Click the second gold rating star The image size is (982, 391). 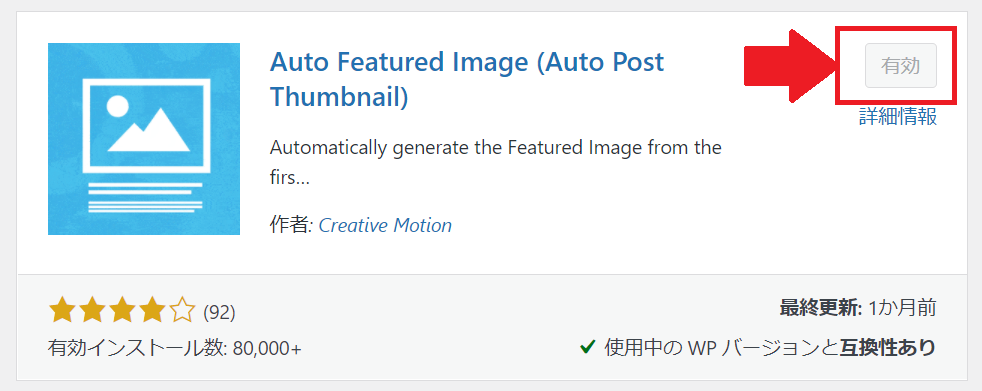(x=92, y=310)
